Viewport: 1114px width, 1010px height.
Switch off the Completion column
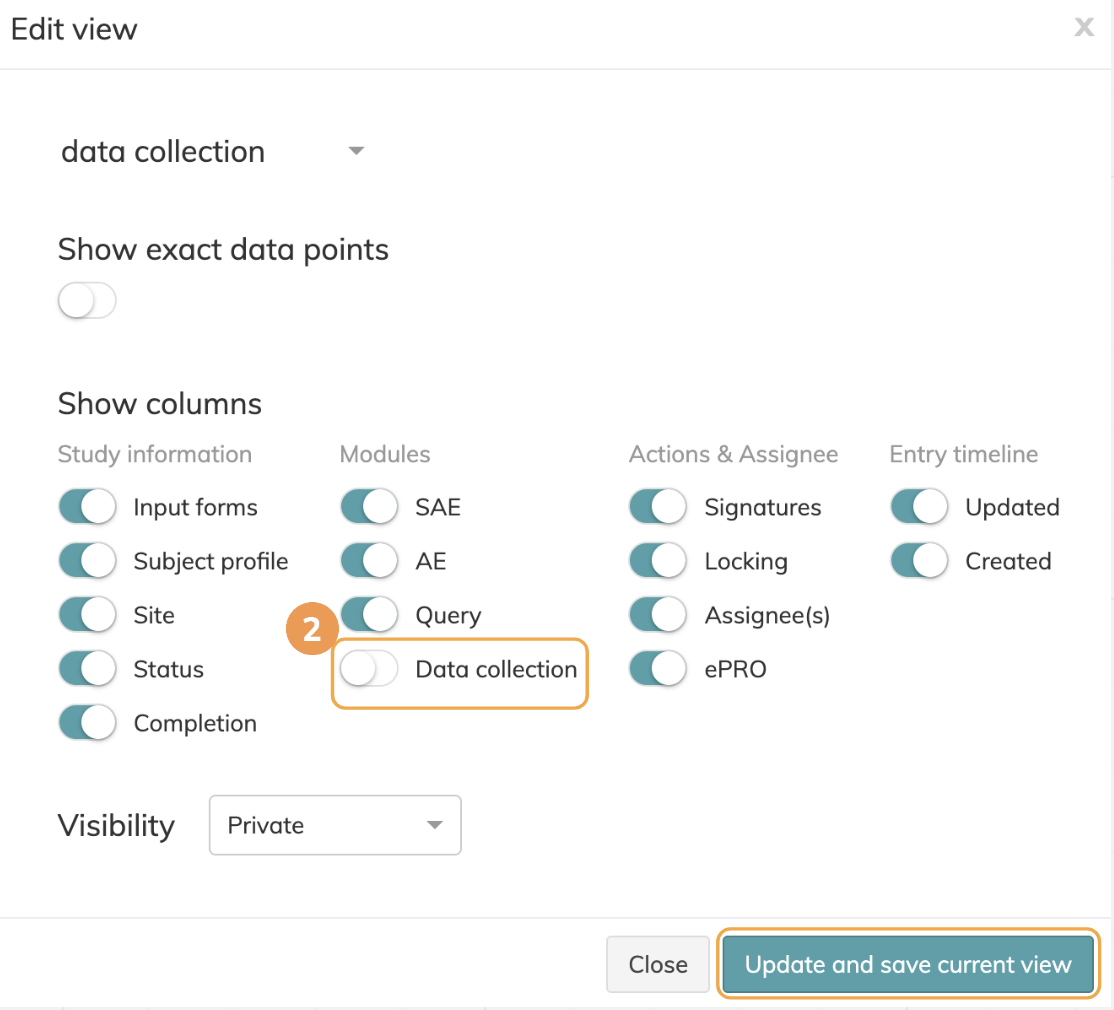(87, 723)
